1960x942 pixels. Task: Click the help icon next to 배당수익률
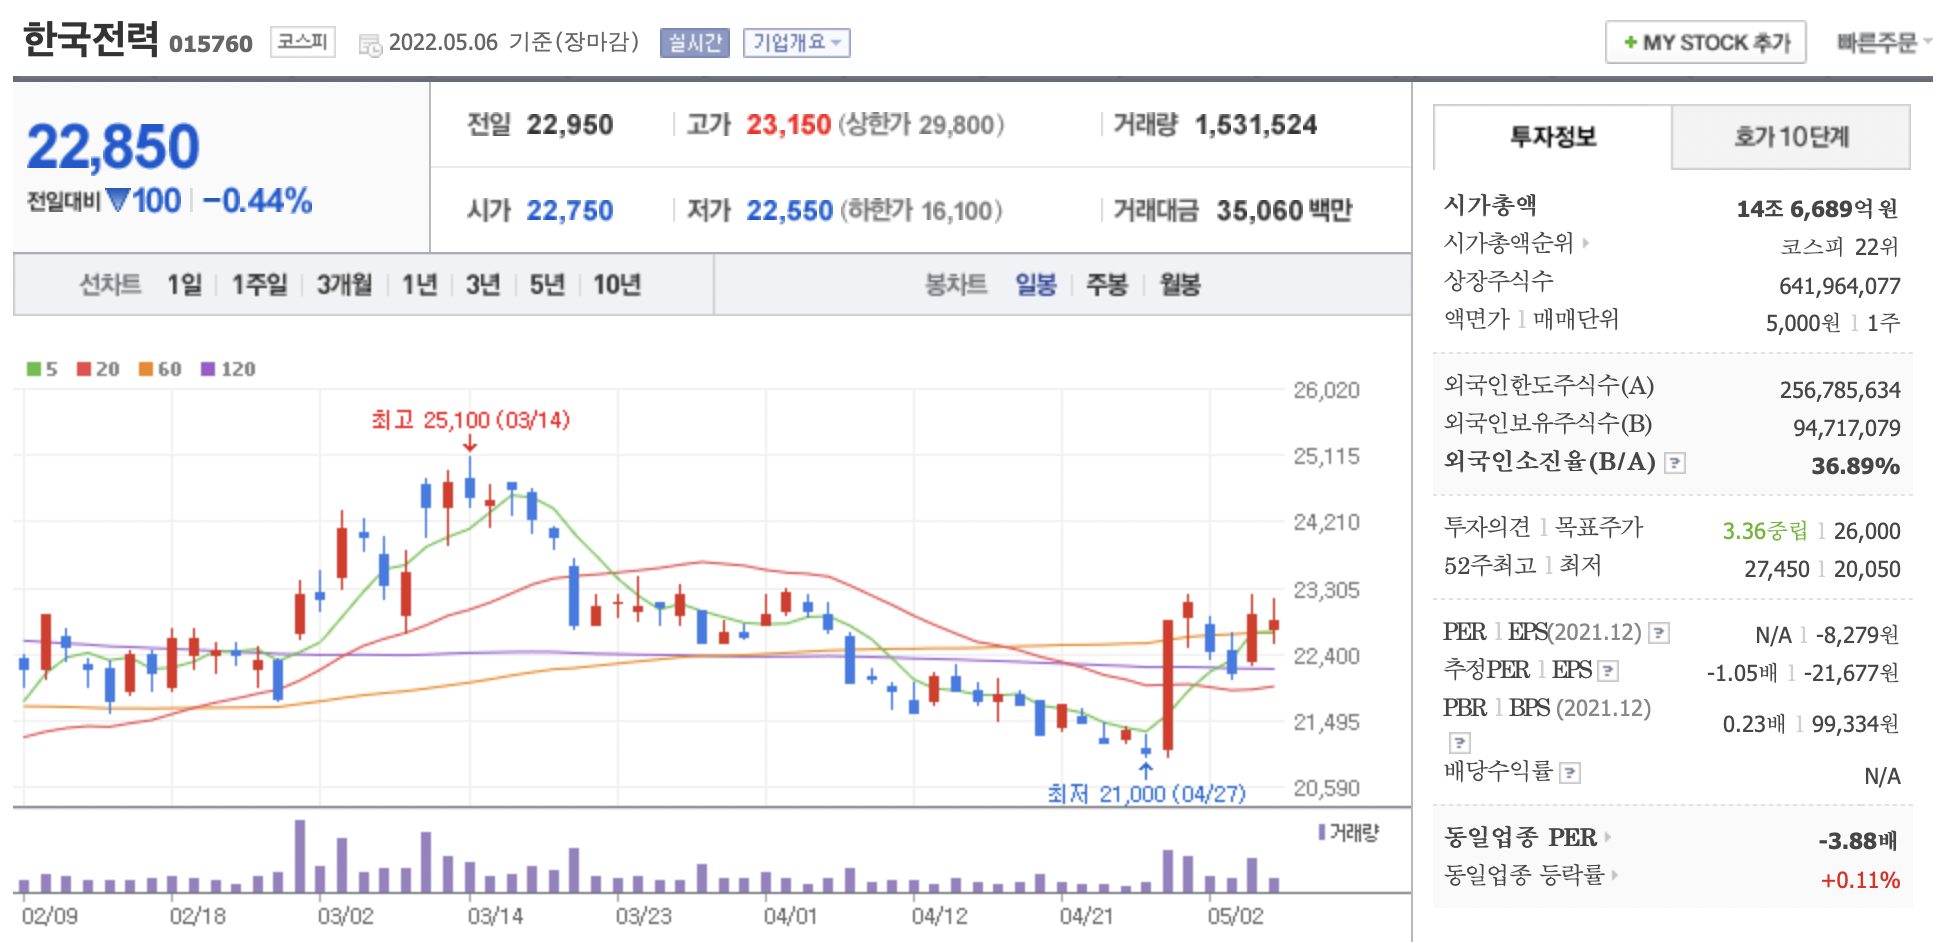point(1570,773)
